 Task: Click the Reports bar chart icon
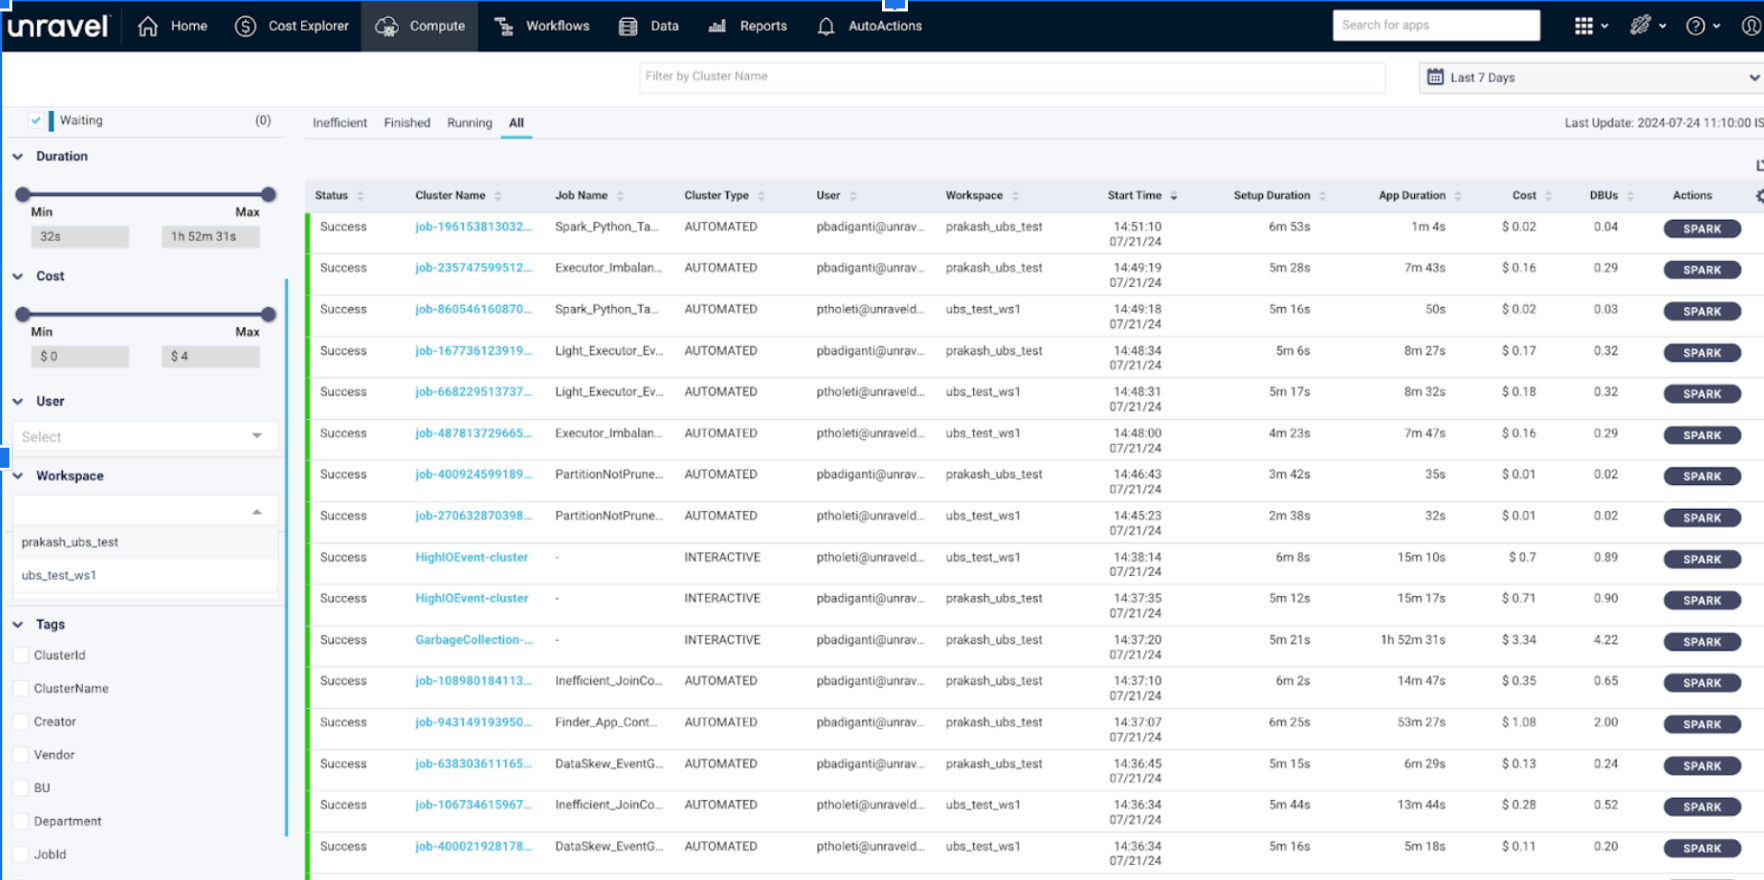(717, 26)
